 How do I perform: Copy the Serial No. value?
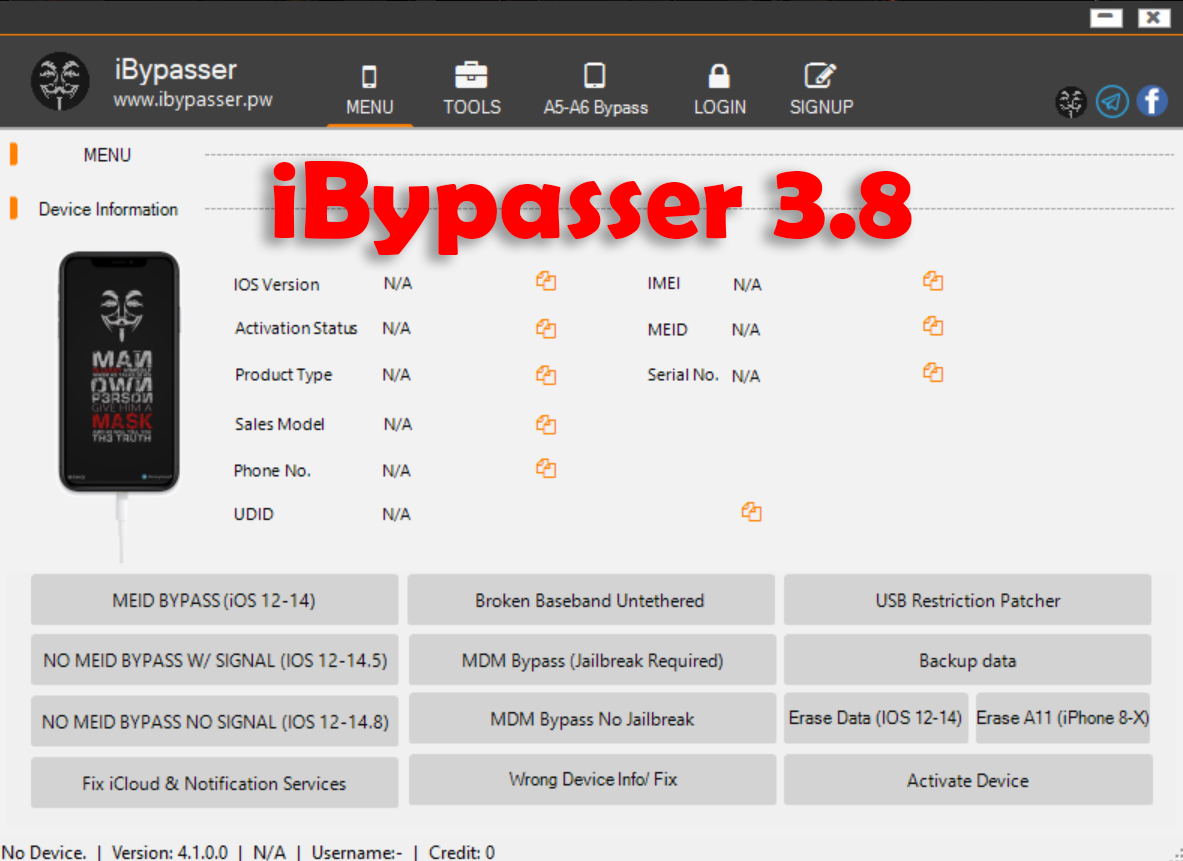tap(933, 373)
